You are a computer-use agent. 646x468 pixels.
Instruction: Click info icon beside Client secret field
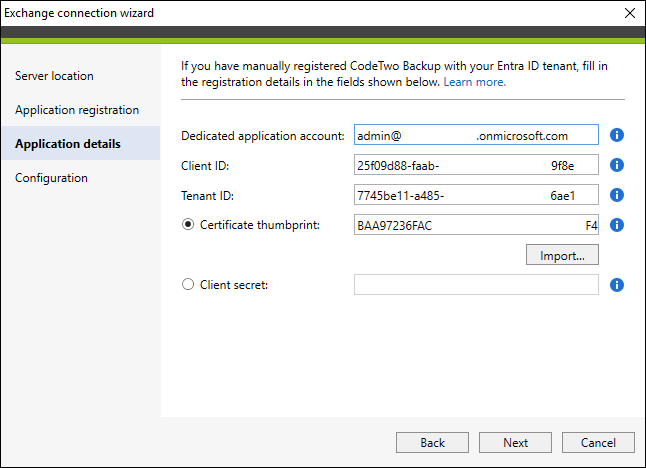point(616,285)
